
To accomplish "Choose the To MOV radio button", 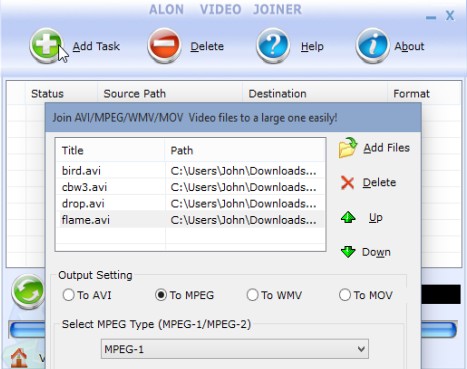I will tap(345, 295).
